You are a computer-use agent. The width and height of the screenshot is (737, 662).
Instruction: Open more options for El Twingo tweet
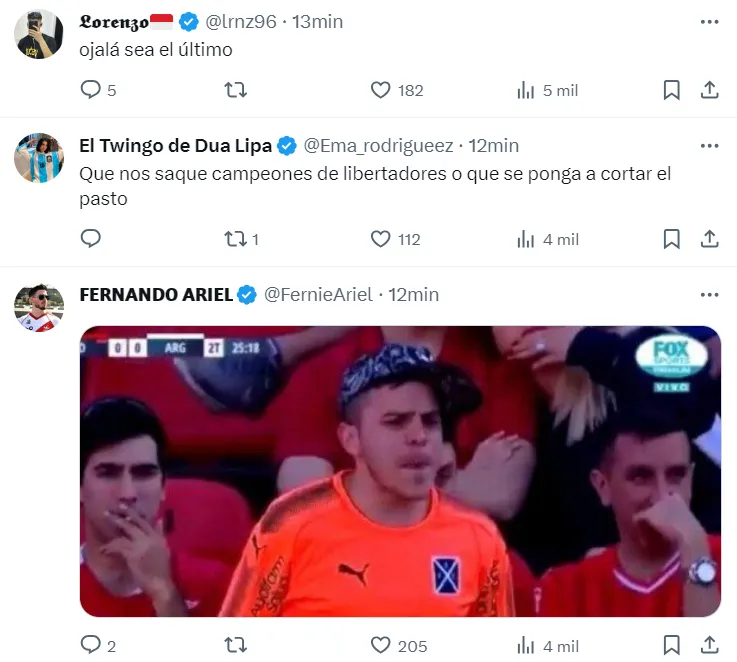[709, 146]
